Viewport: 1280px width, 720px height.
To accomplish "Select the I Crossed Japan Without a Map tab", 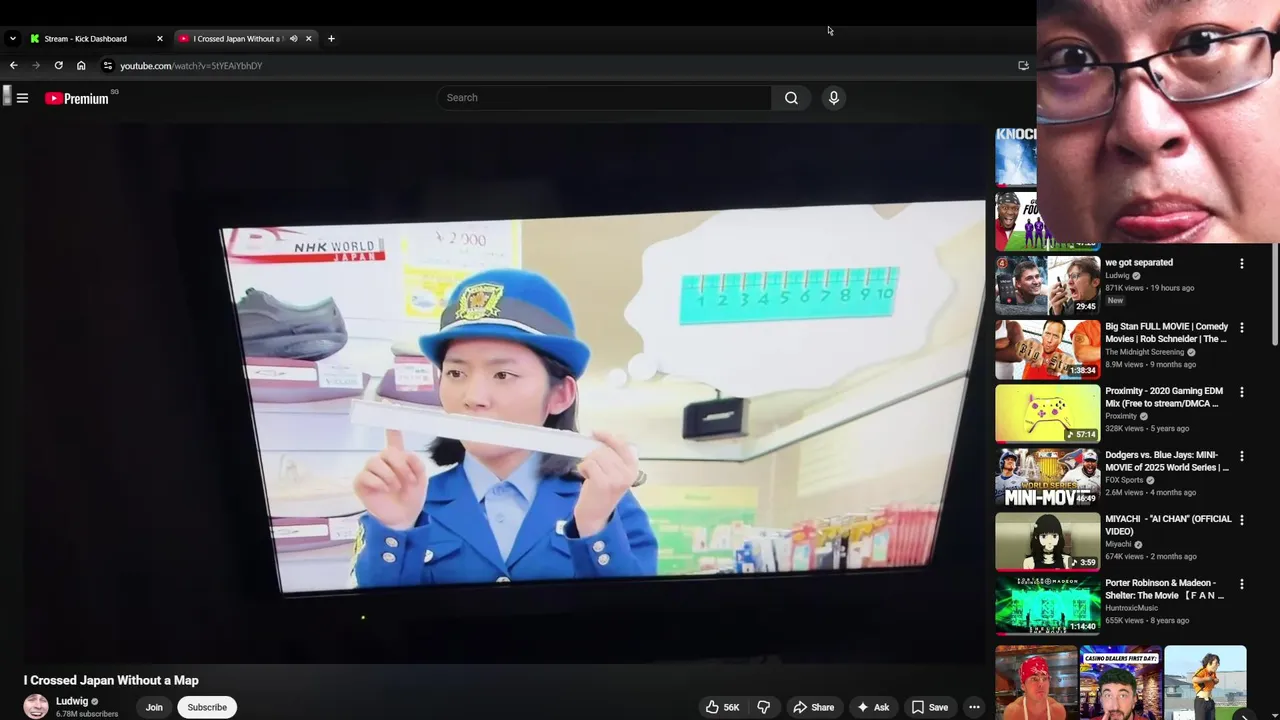I will click(237, 39).
